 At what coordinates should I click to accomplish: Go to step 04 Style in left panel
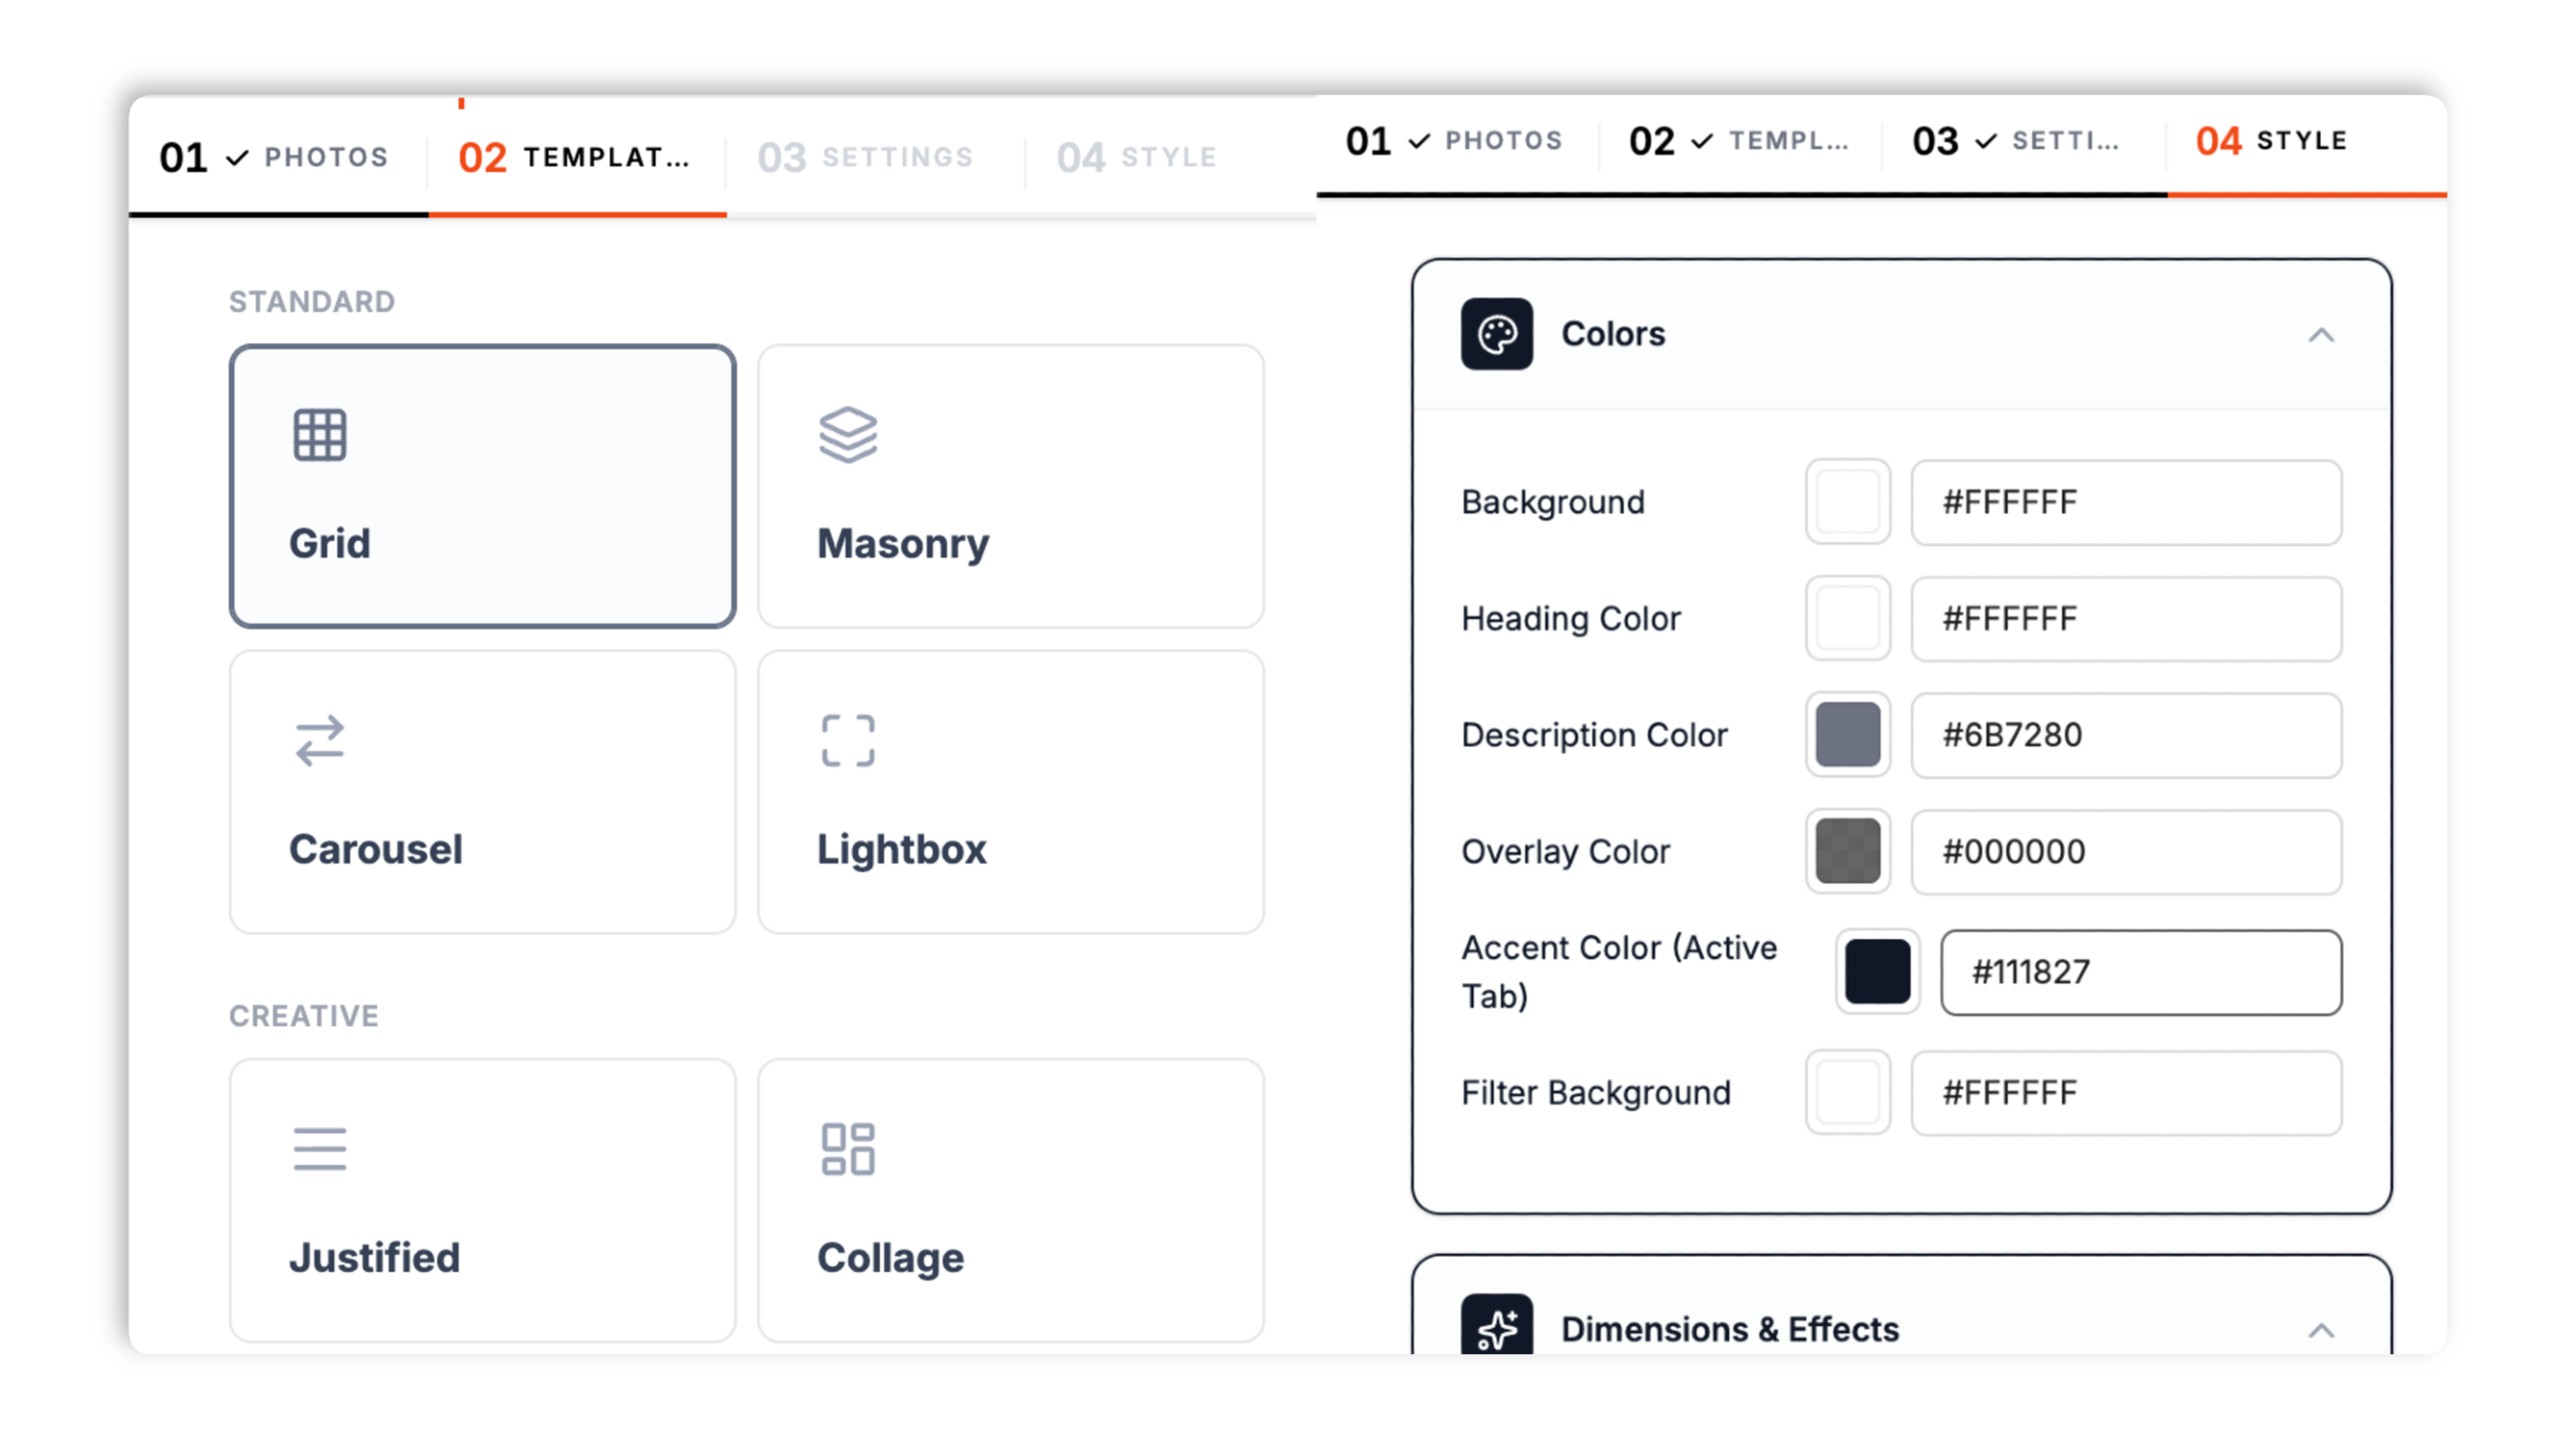tap(1137, 157)
